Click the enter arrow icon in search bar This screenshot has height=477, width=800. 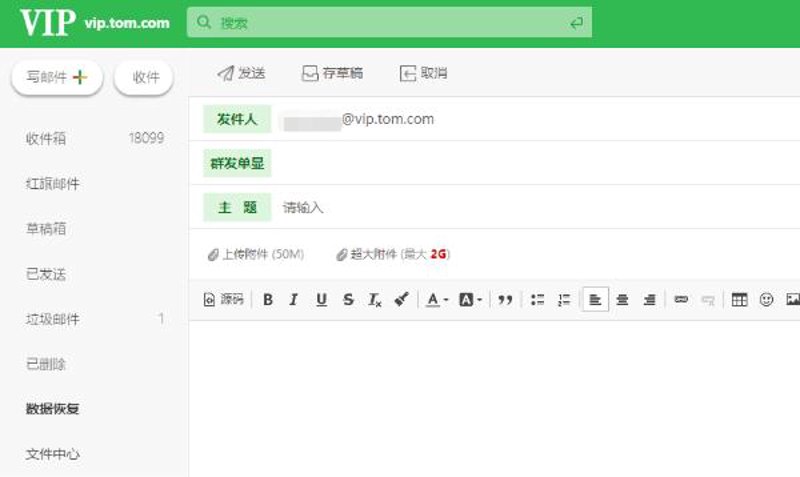click(577, 23)
